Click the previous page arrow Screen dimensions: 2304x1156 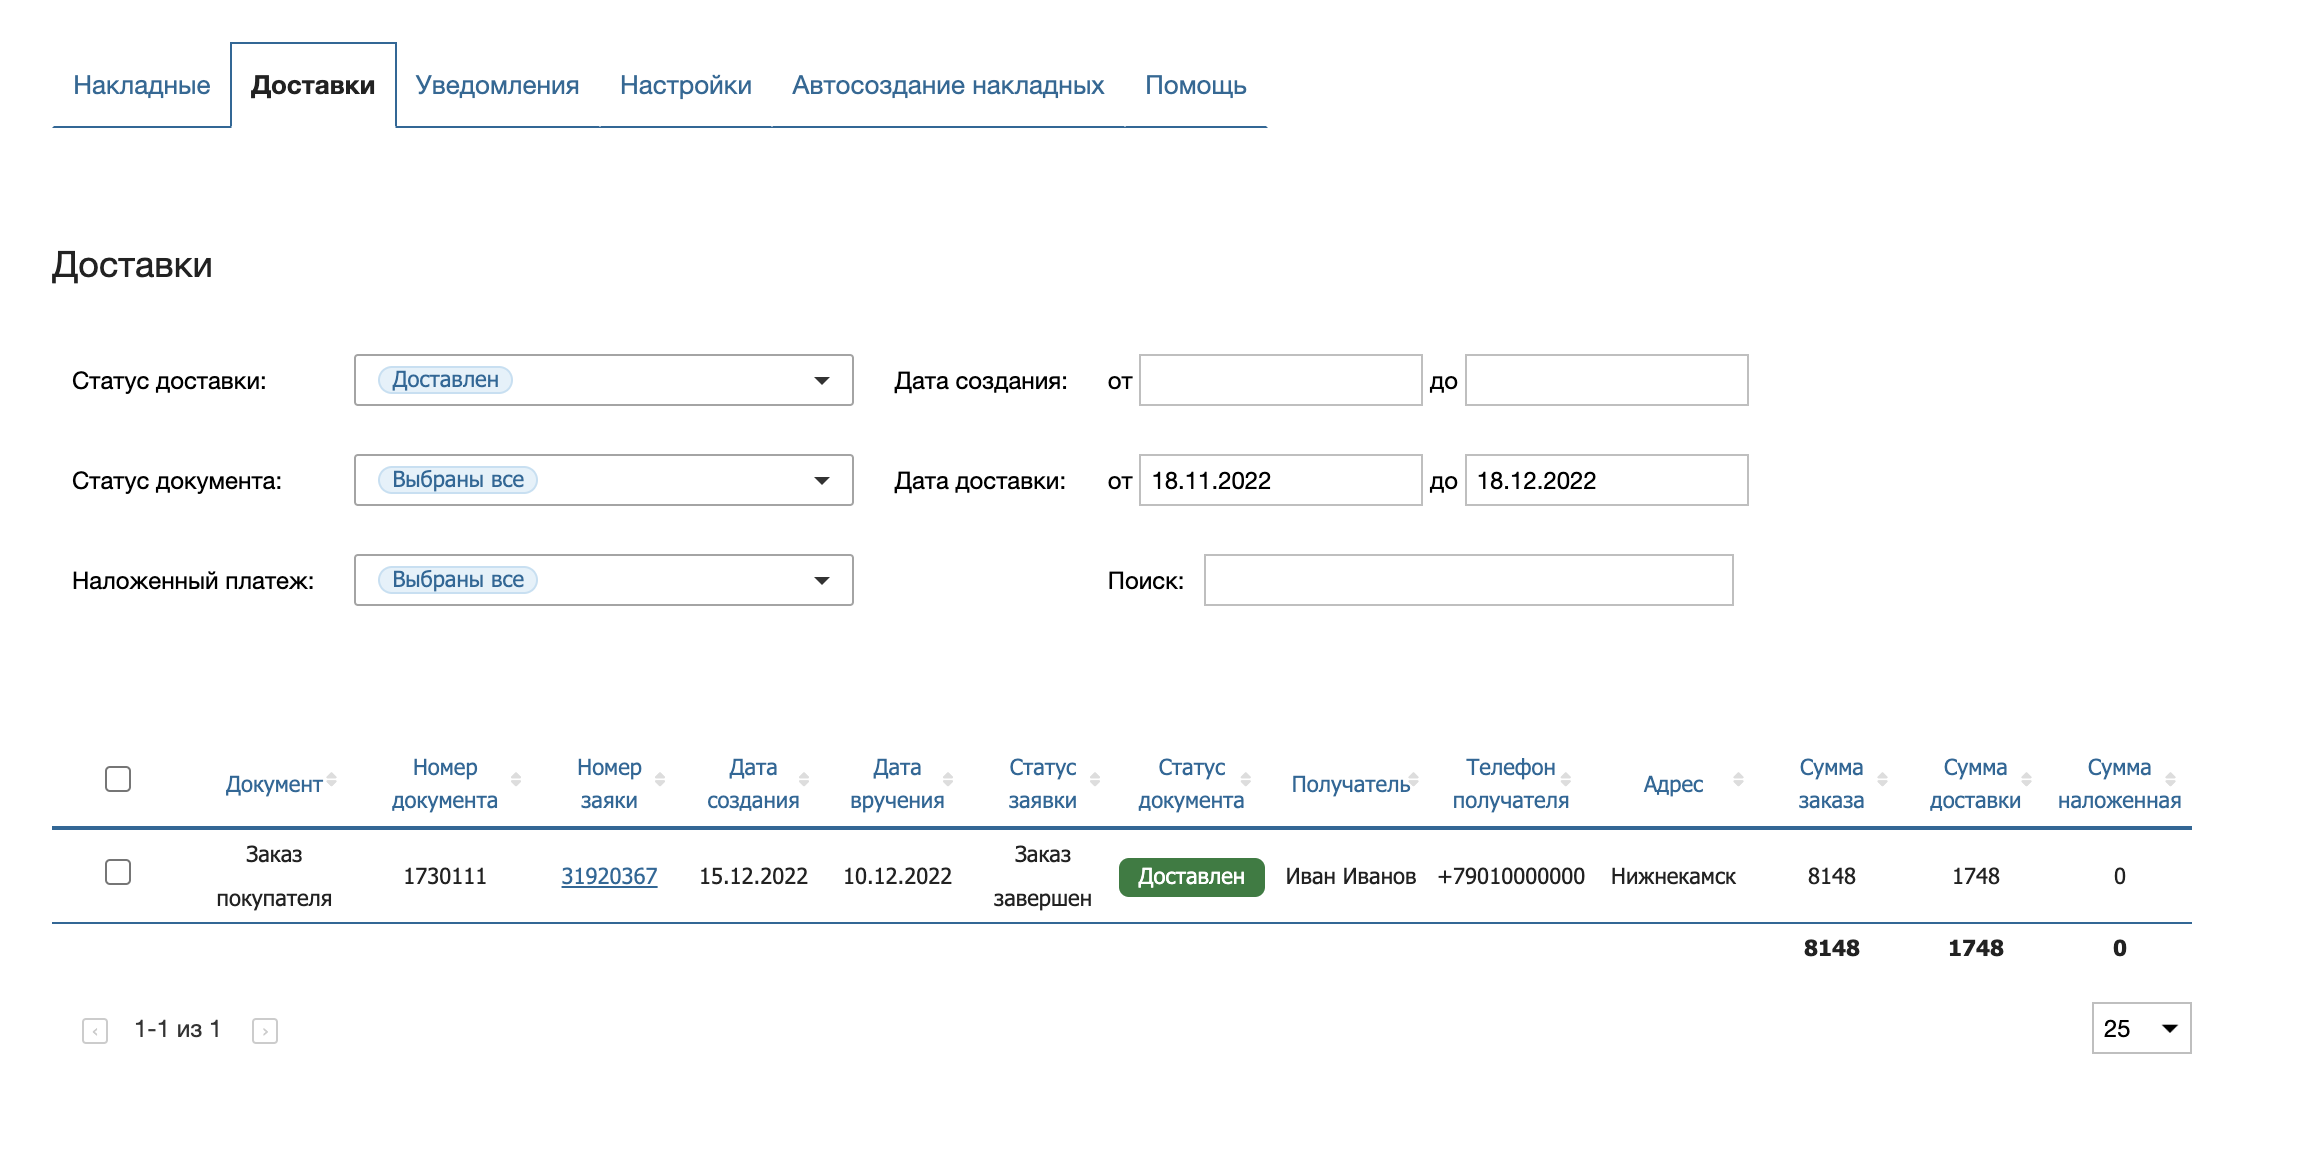(x=95, y=1029)
